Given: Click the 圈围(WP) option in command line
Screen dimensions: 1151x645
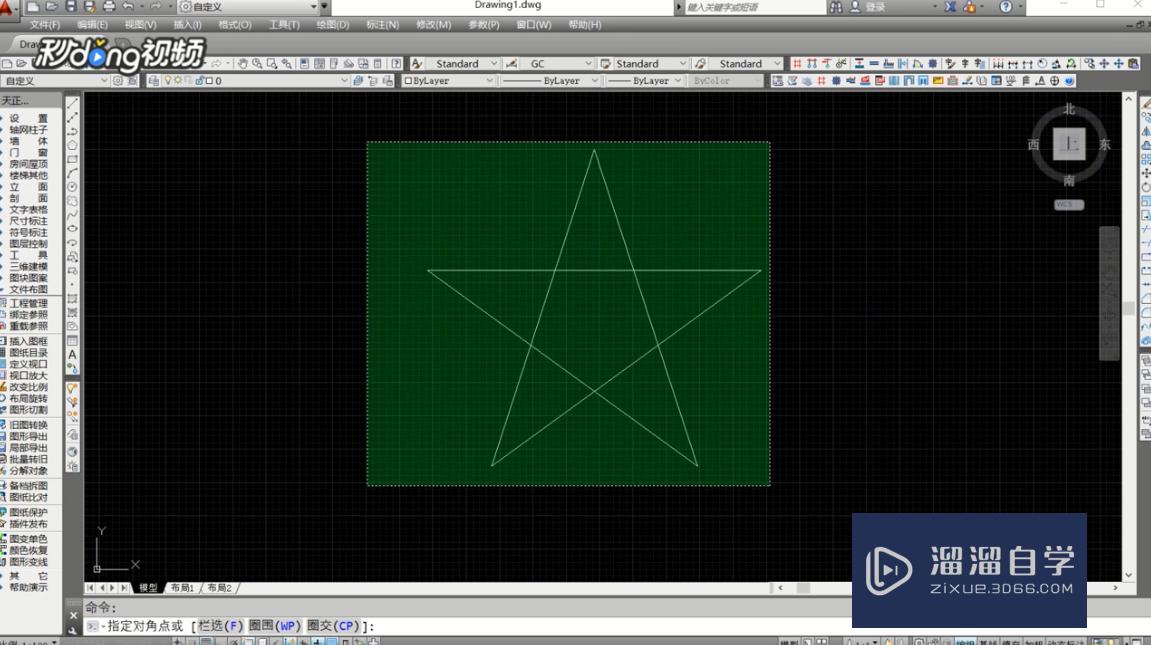Looking at the screenshot, I should point(275,626).
